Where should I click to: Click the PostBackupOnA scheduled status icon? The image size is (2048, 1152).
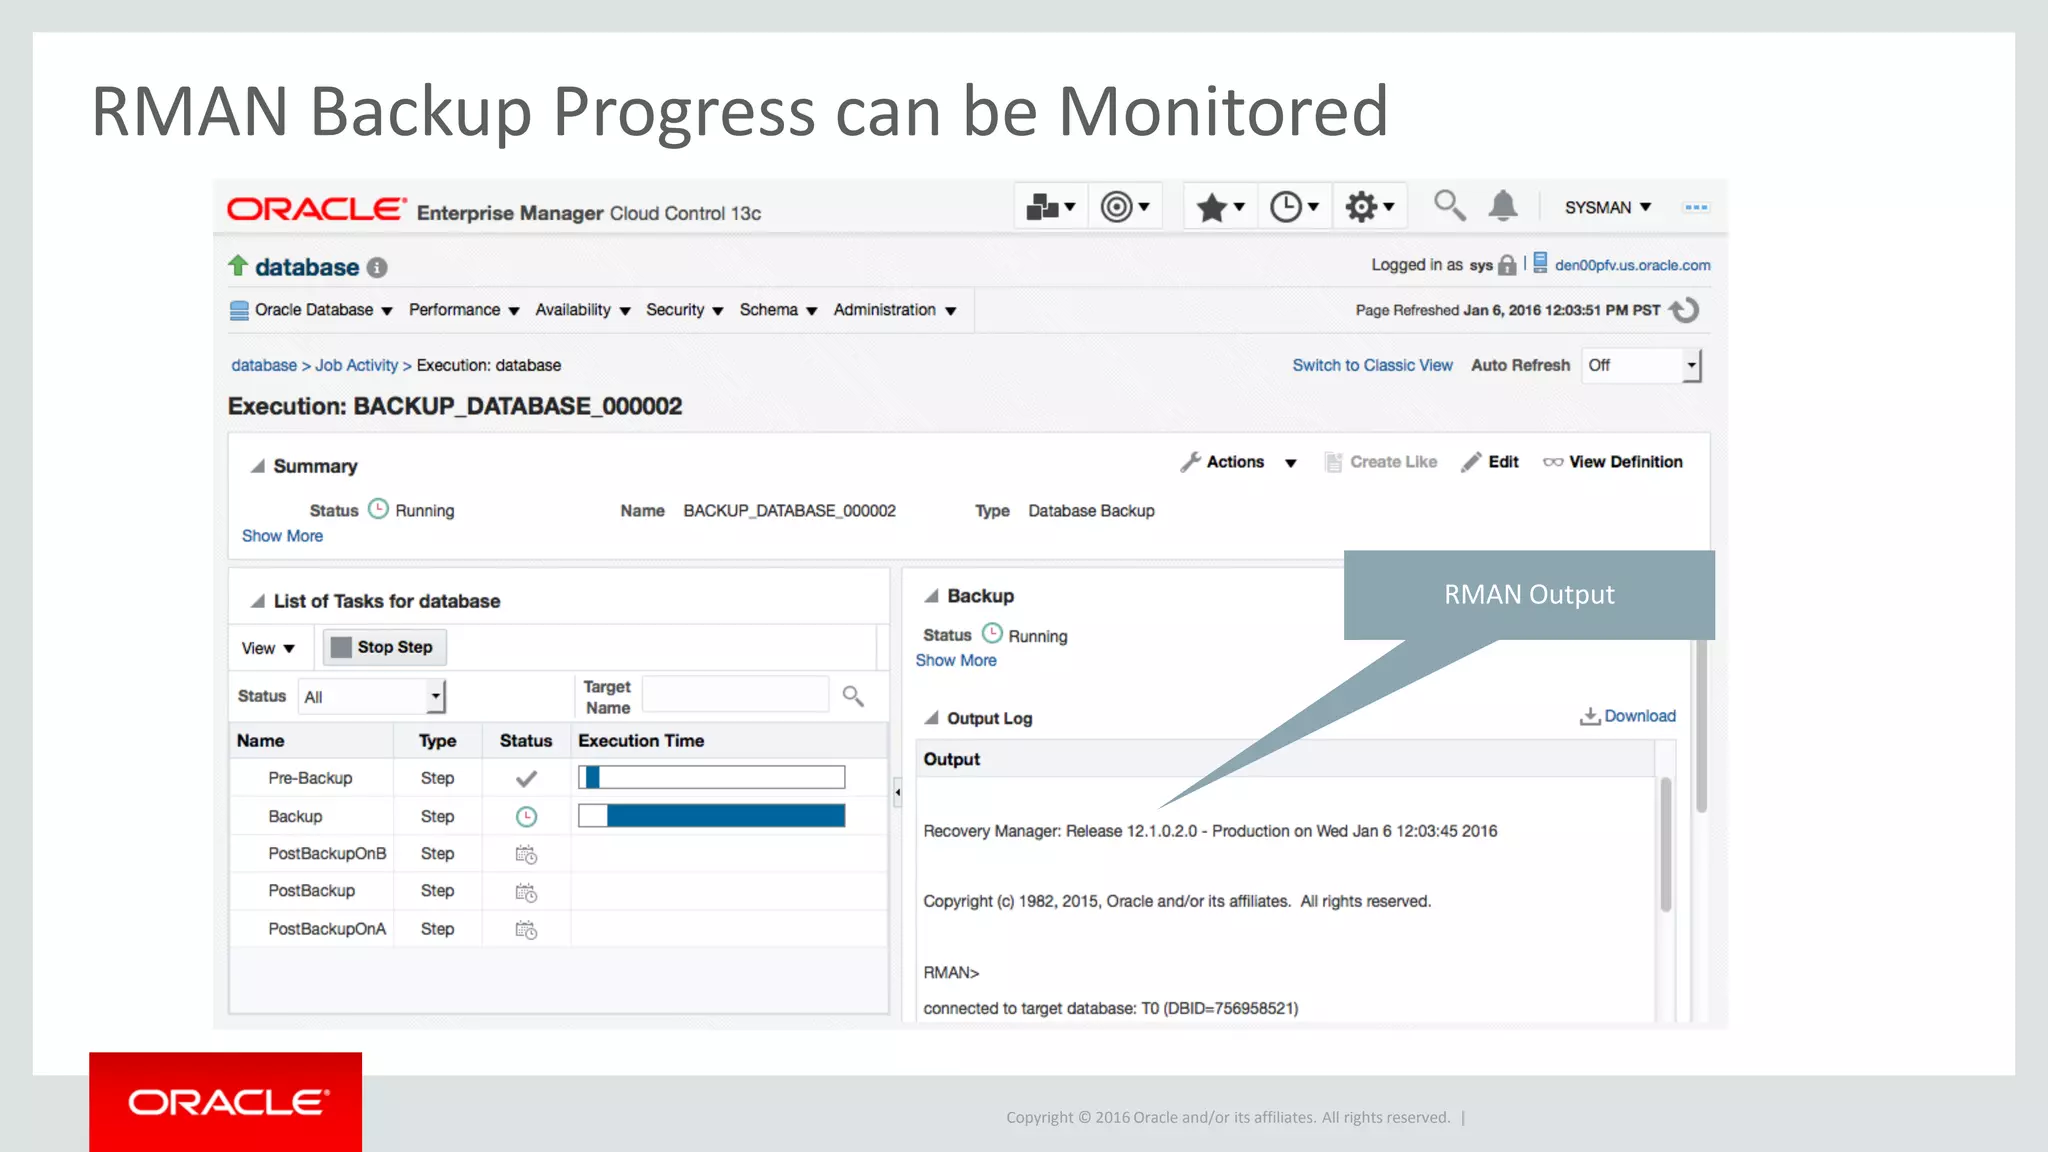pyautogui.click(x=526, y=930)
